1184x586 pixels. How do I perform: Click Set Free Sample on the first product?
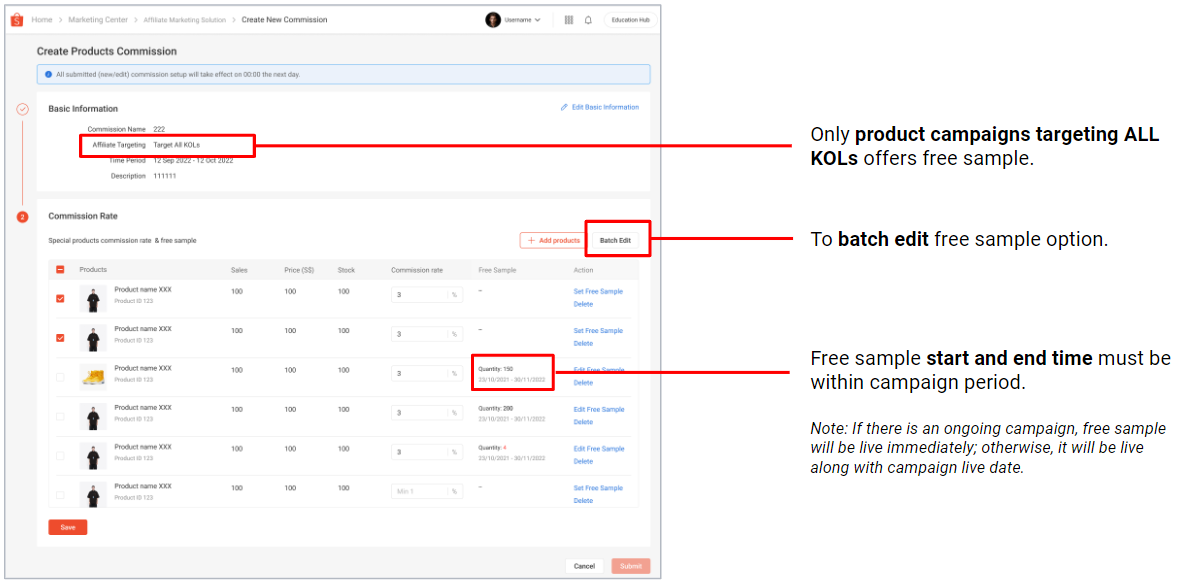pos(598,291)
